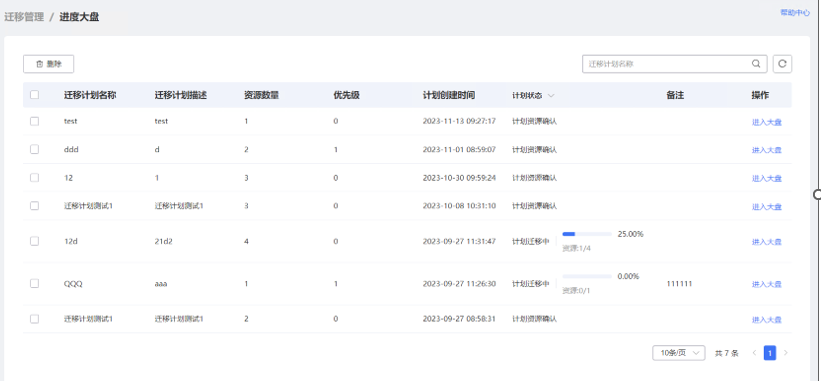Go to 迁移管理 in the breadcrumb
The height and width of the screenshot is (381, 821).
coord(24,17)
